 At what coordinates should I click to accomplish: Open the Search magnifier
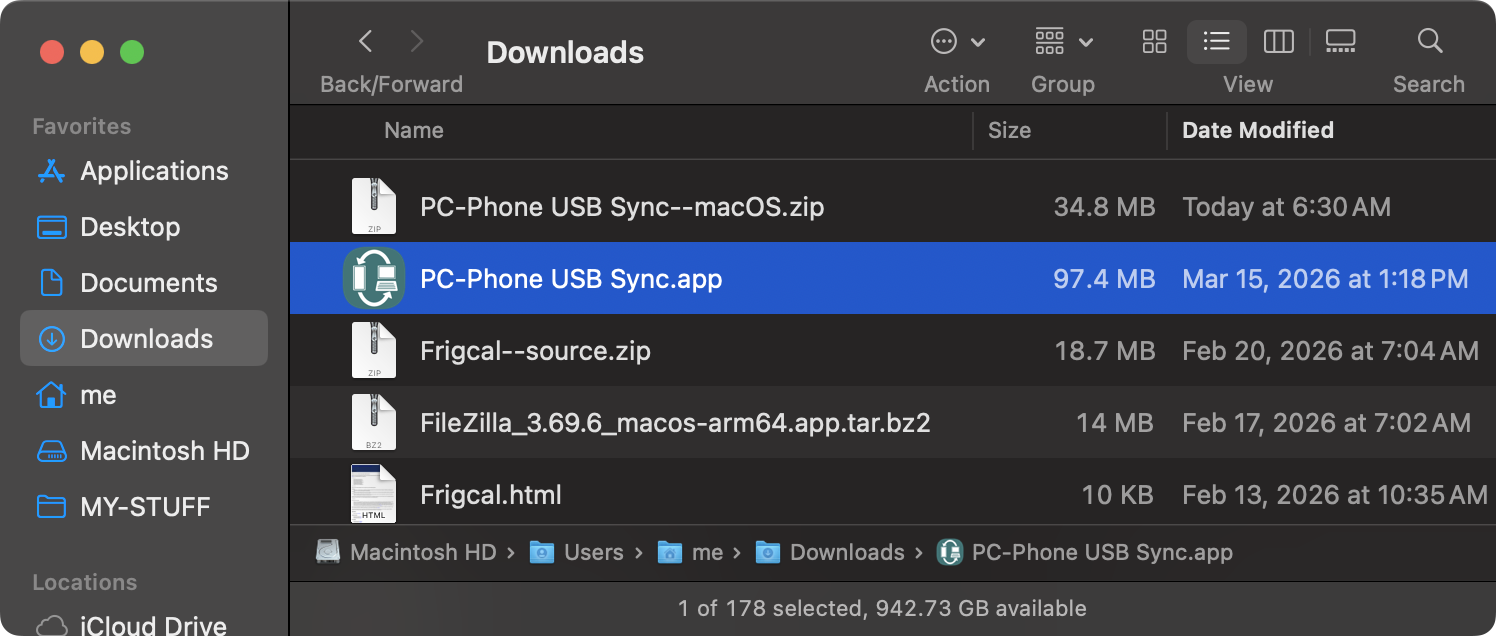(x=1430, y=42)
